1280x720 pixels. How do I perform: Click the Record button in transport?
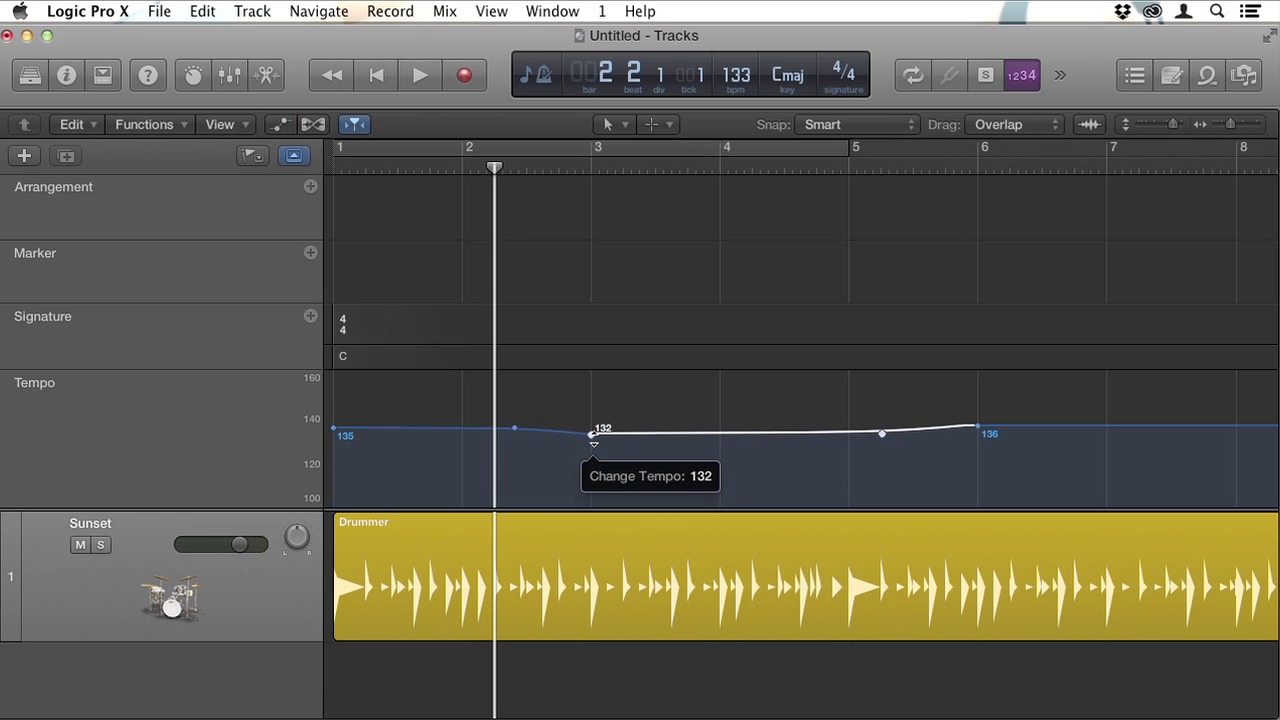[464, 75]
